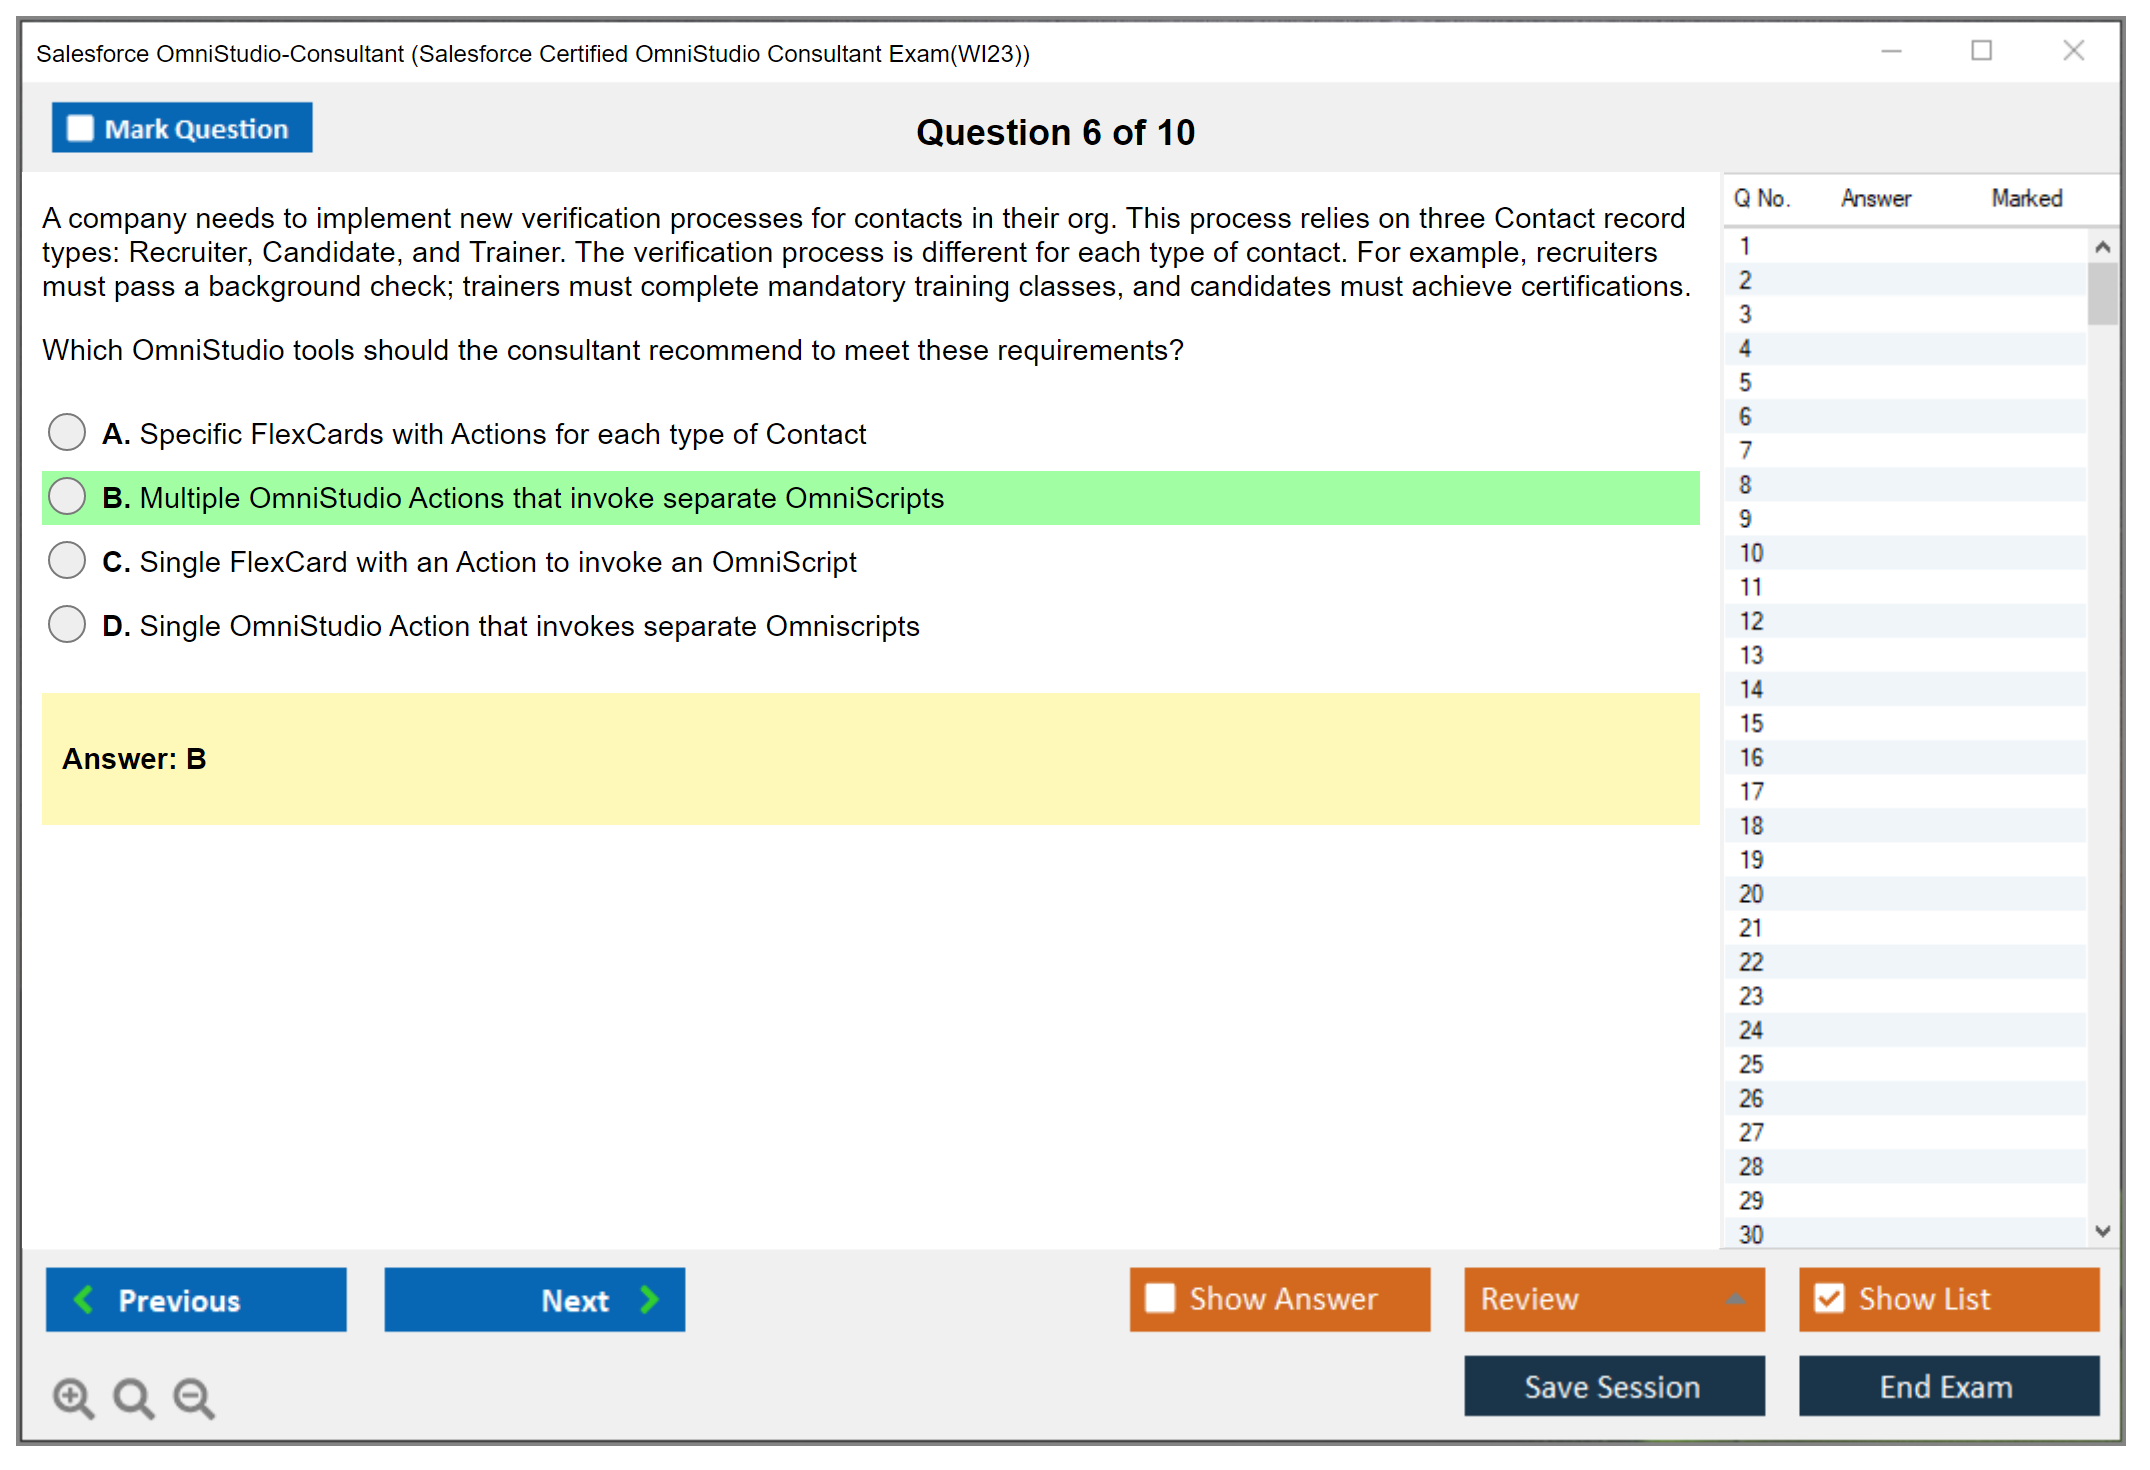Click the zoom out magnifier icon
This screenshot has width=2150, height=1470.
pos(194,1398)
